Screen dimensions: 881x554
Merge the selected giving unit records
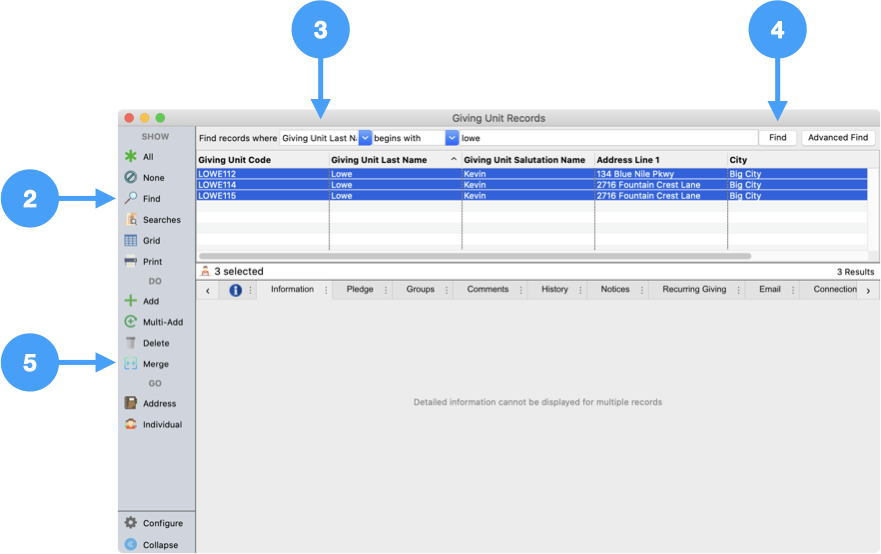point(130,364)
